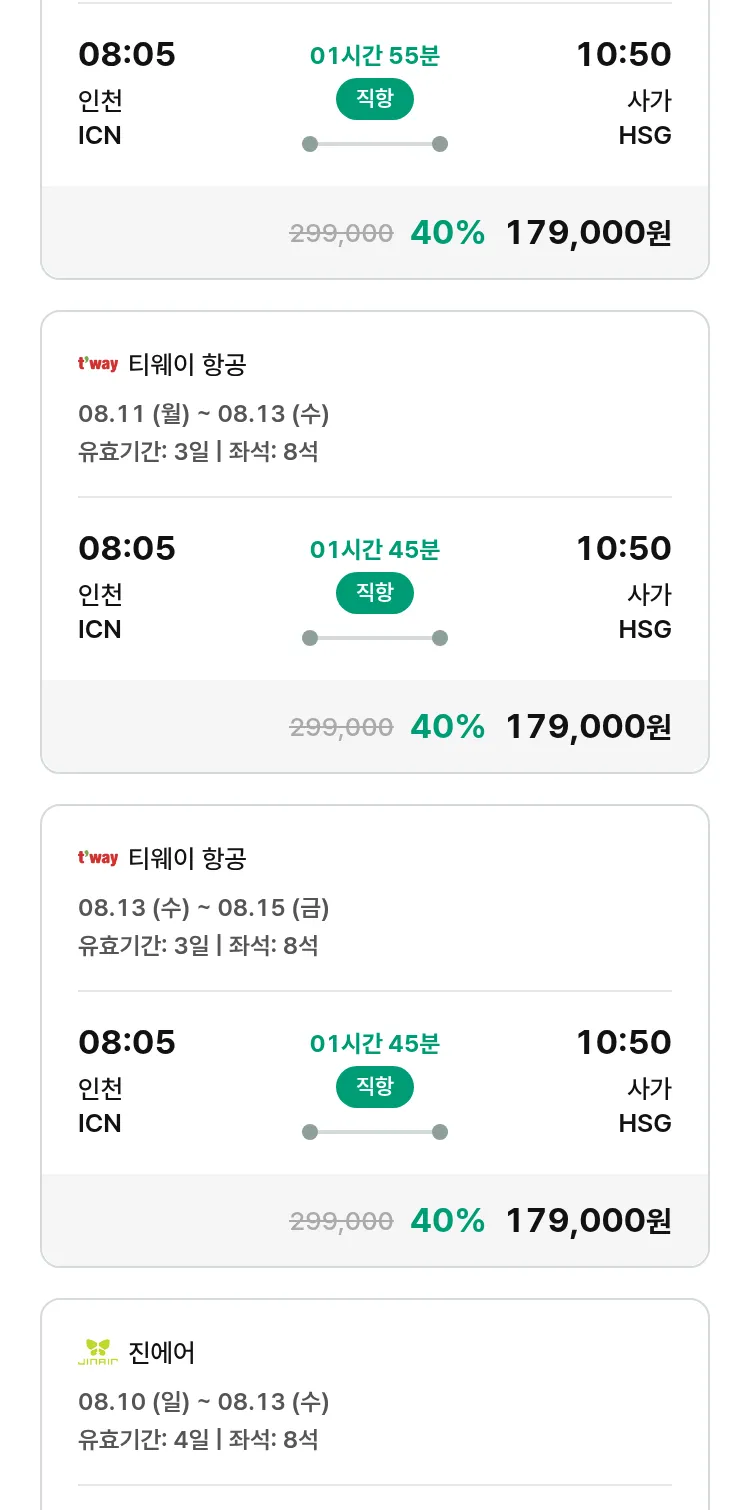The height and width of the screenshot is (1510, 750).
Task: Click the 10:50 사가 HSG arrival in the top card
Action: coord(624,92)
